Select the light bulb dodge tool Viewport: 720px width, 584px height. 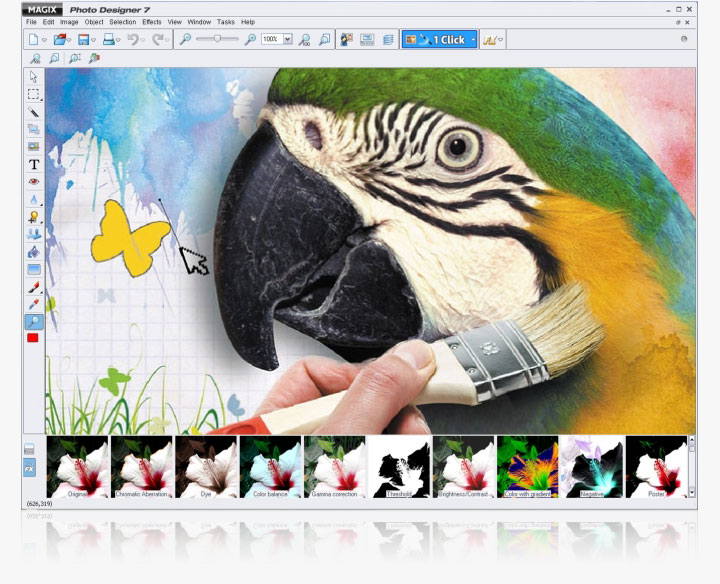[x=34, y=217]
